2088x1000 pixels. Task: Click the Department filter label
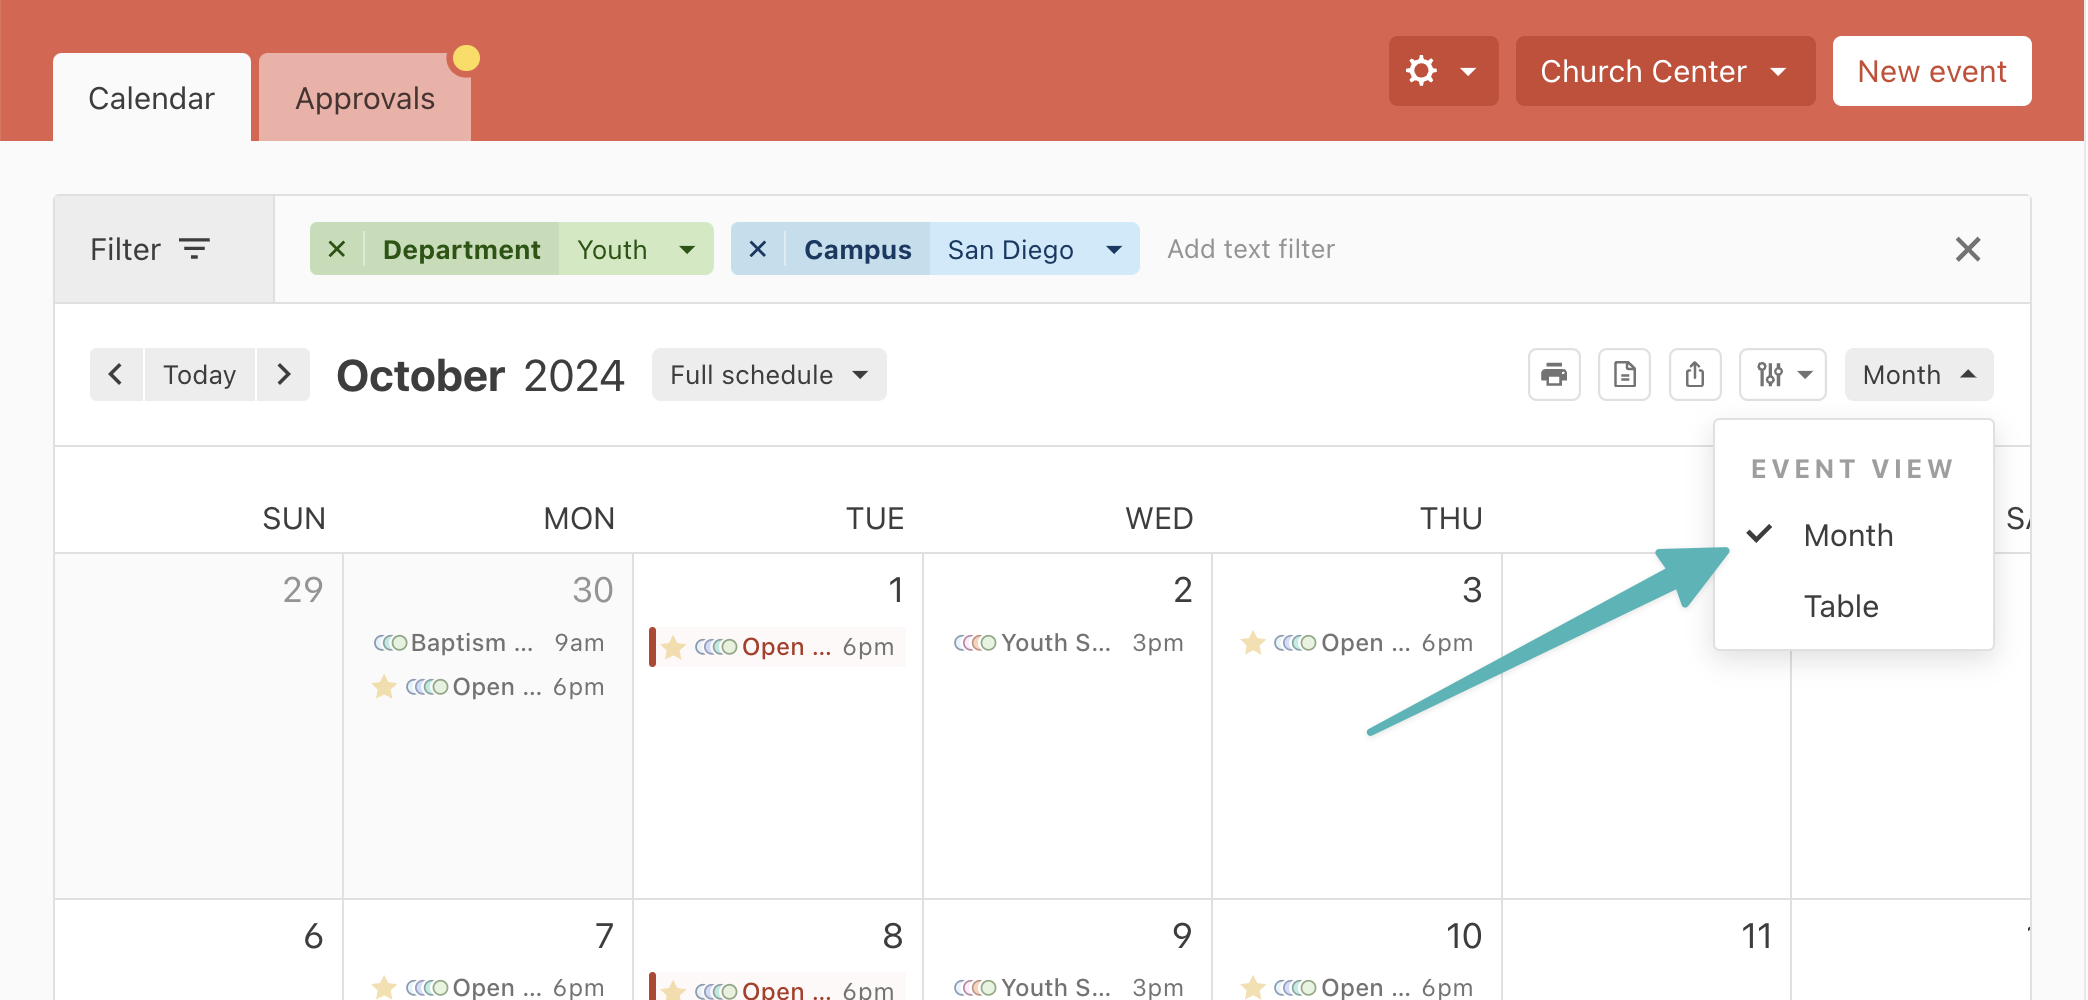coord(461,249)
